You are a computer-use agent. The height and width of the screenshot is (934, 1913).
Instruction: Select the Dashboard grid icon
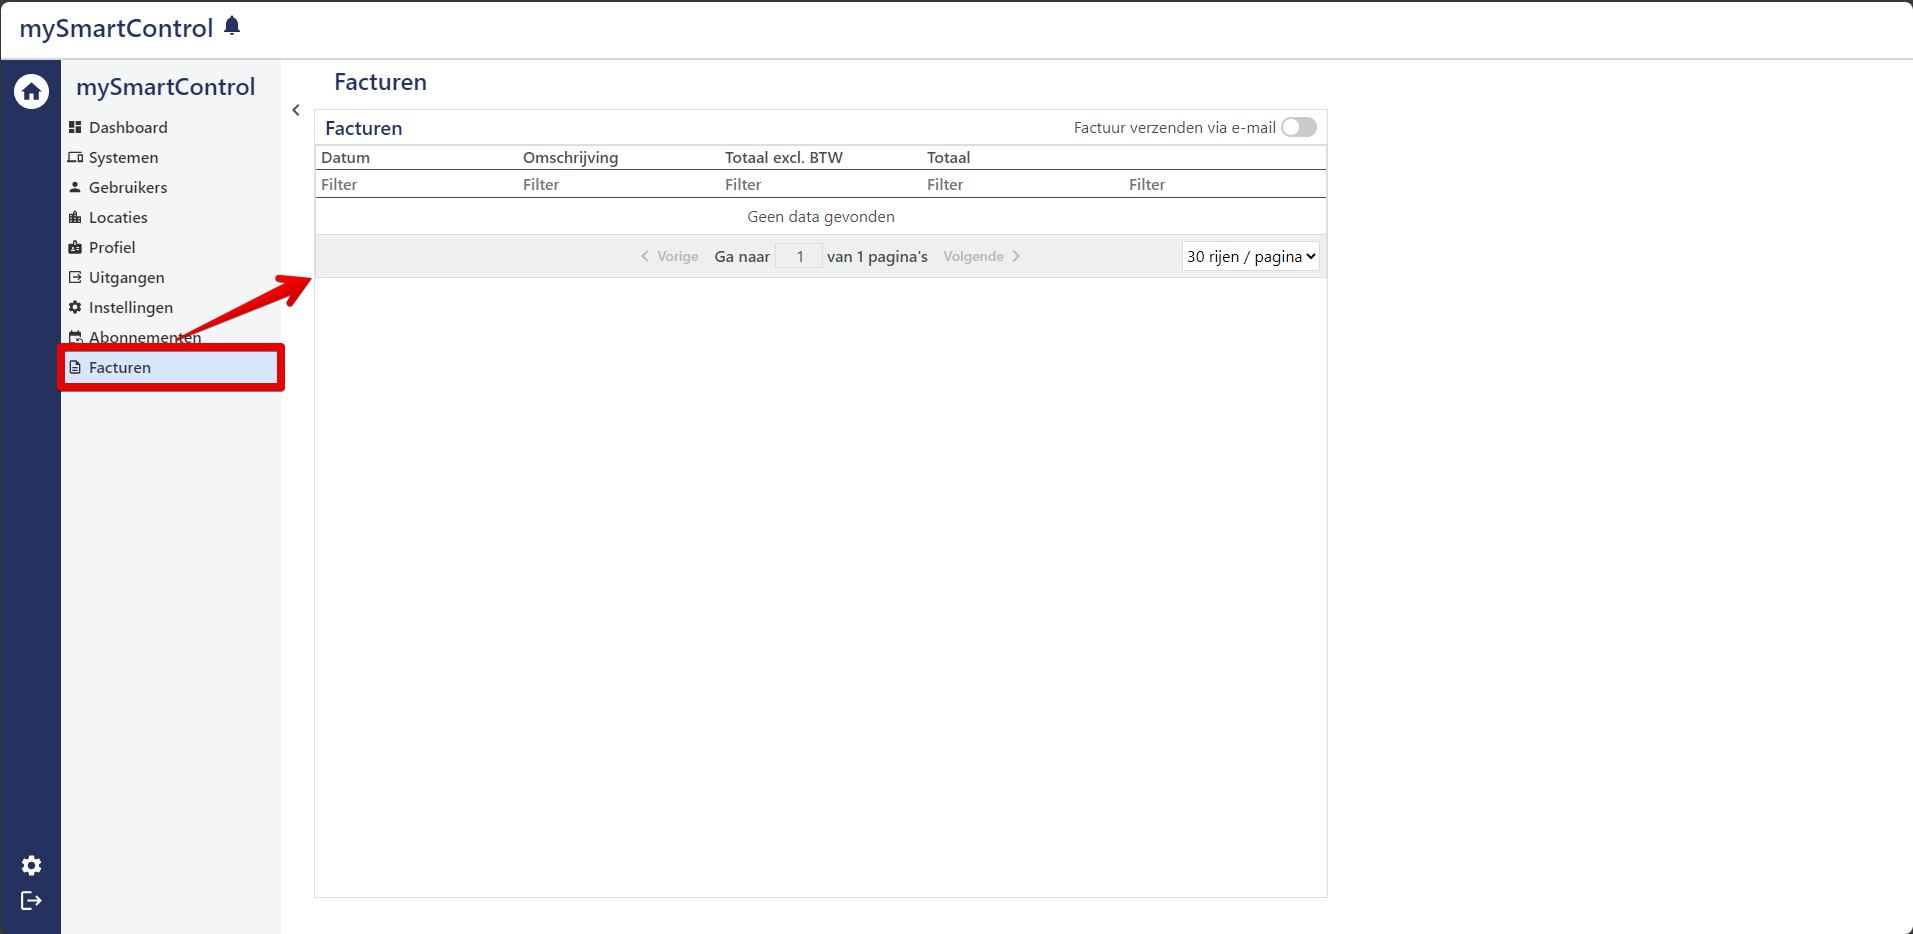pos(75,127)
